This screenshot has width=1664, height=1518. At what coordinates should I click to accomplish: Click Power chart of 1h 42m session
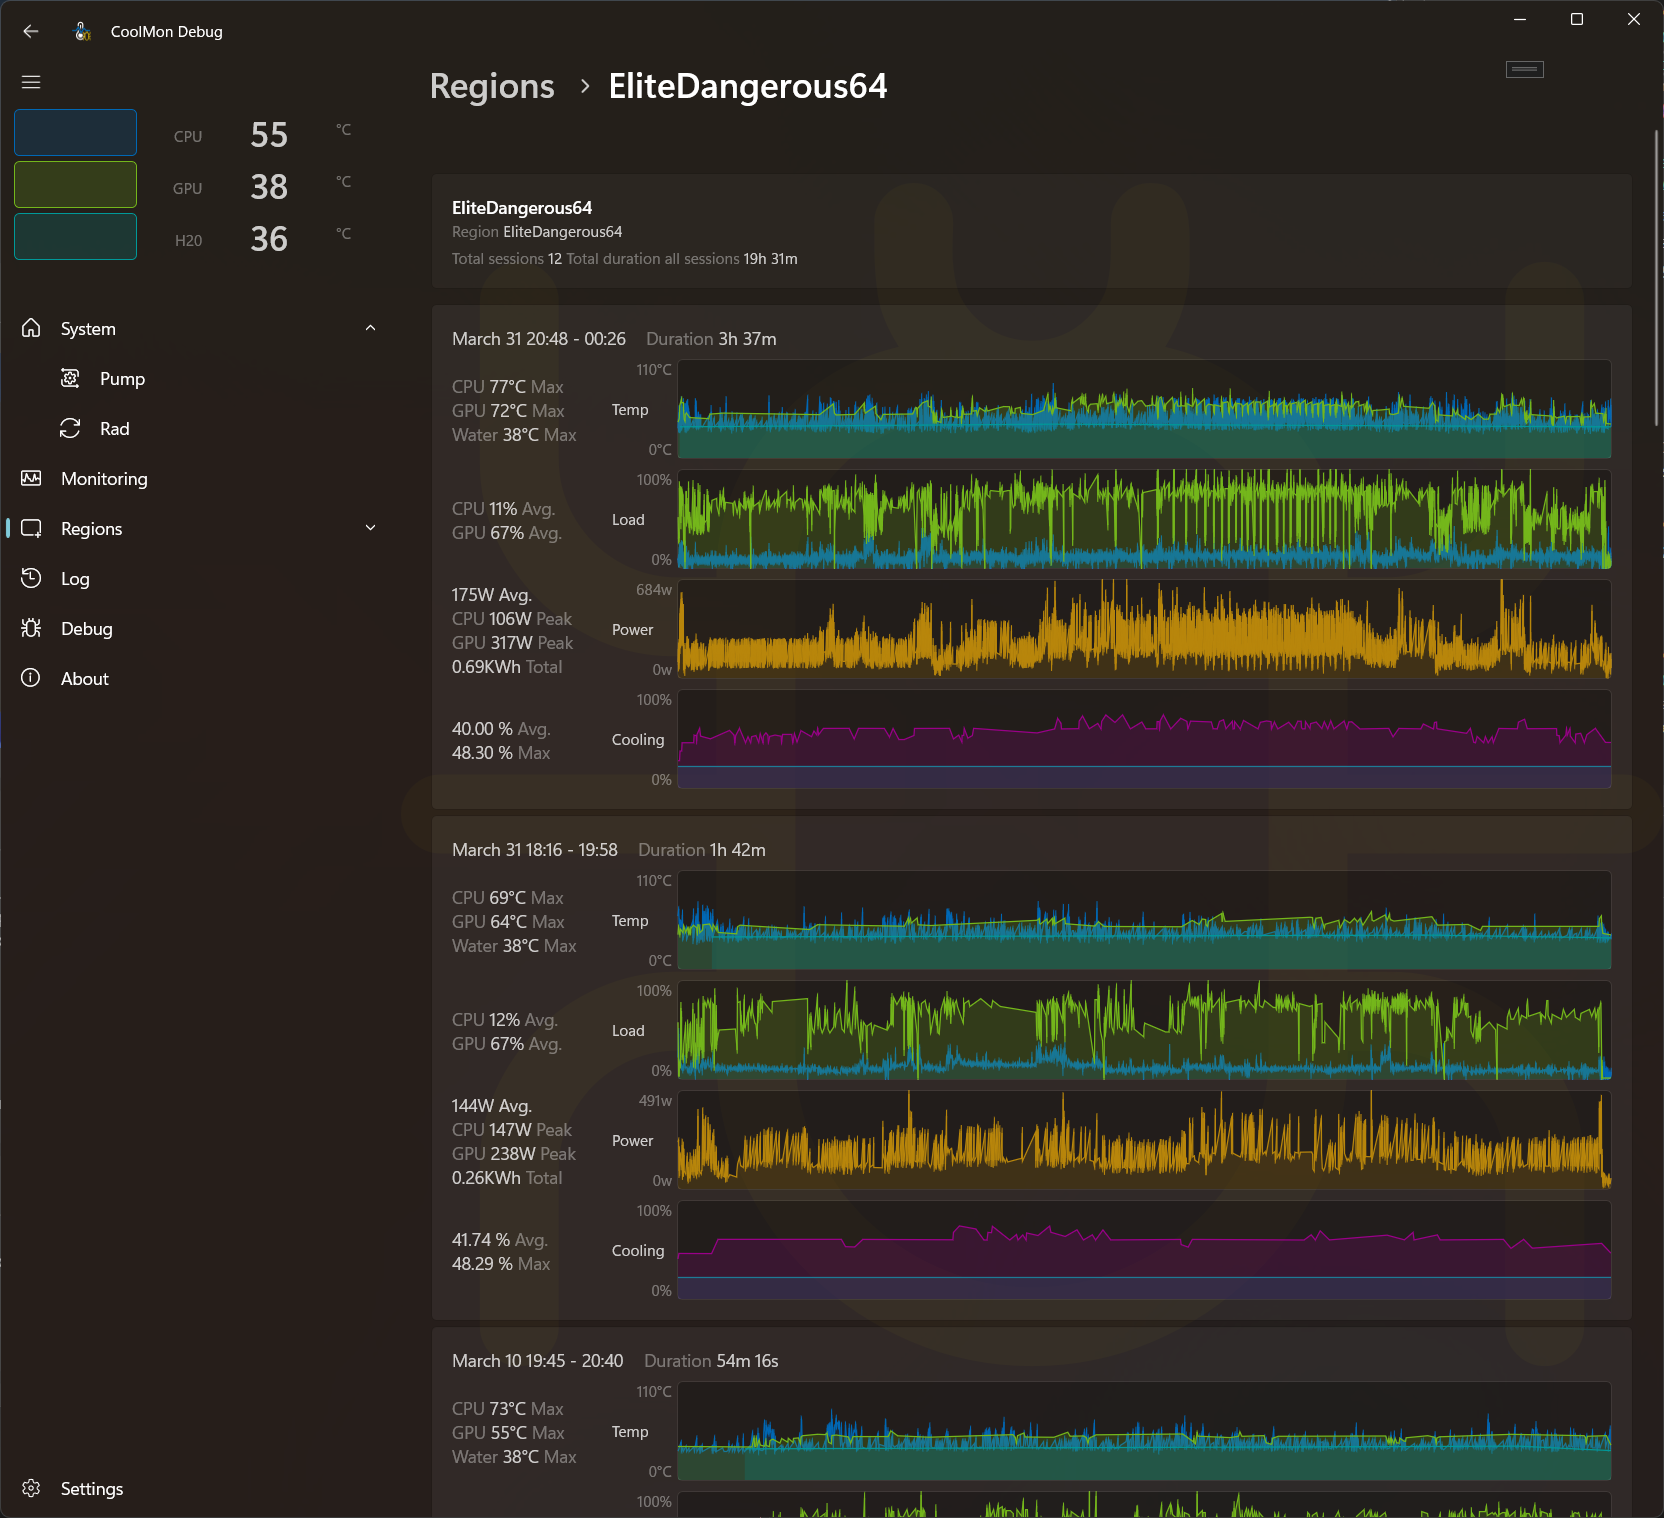[1144, 1140]
